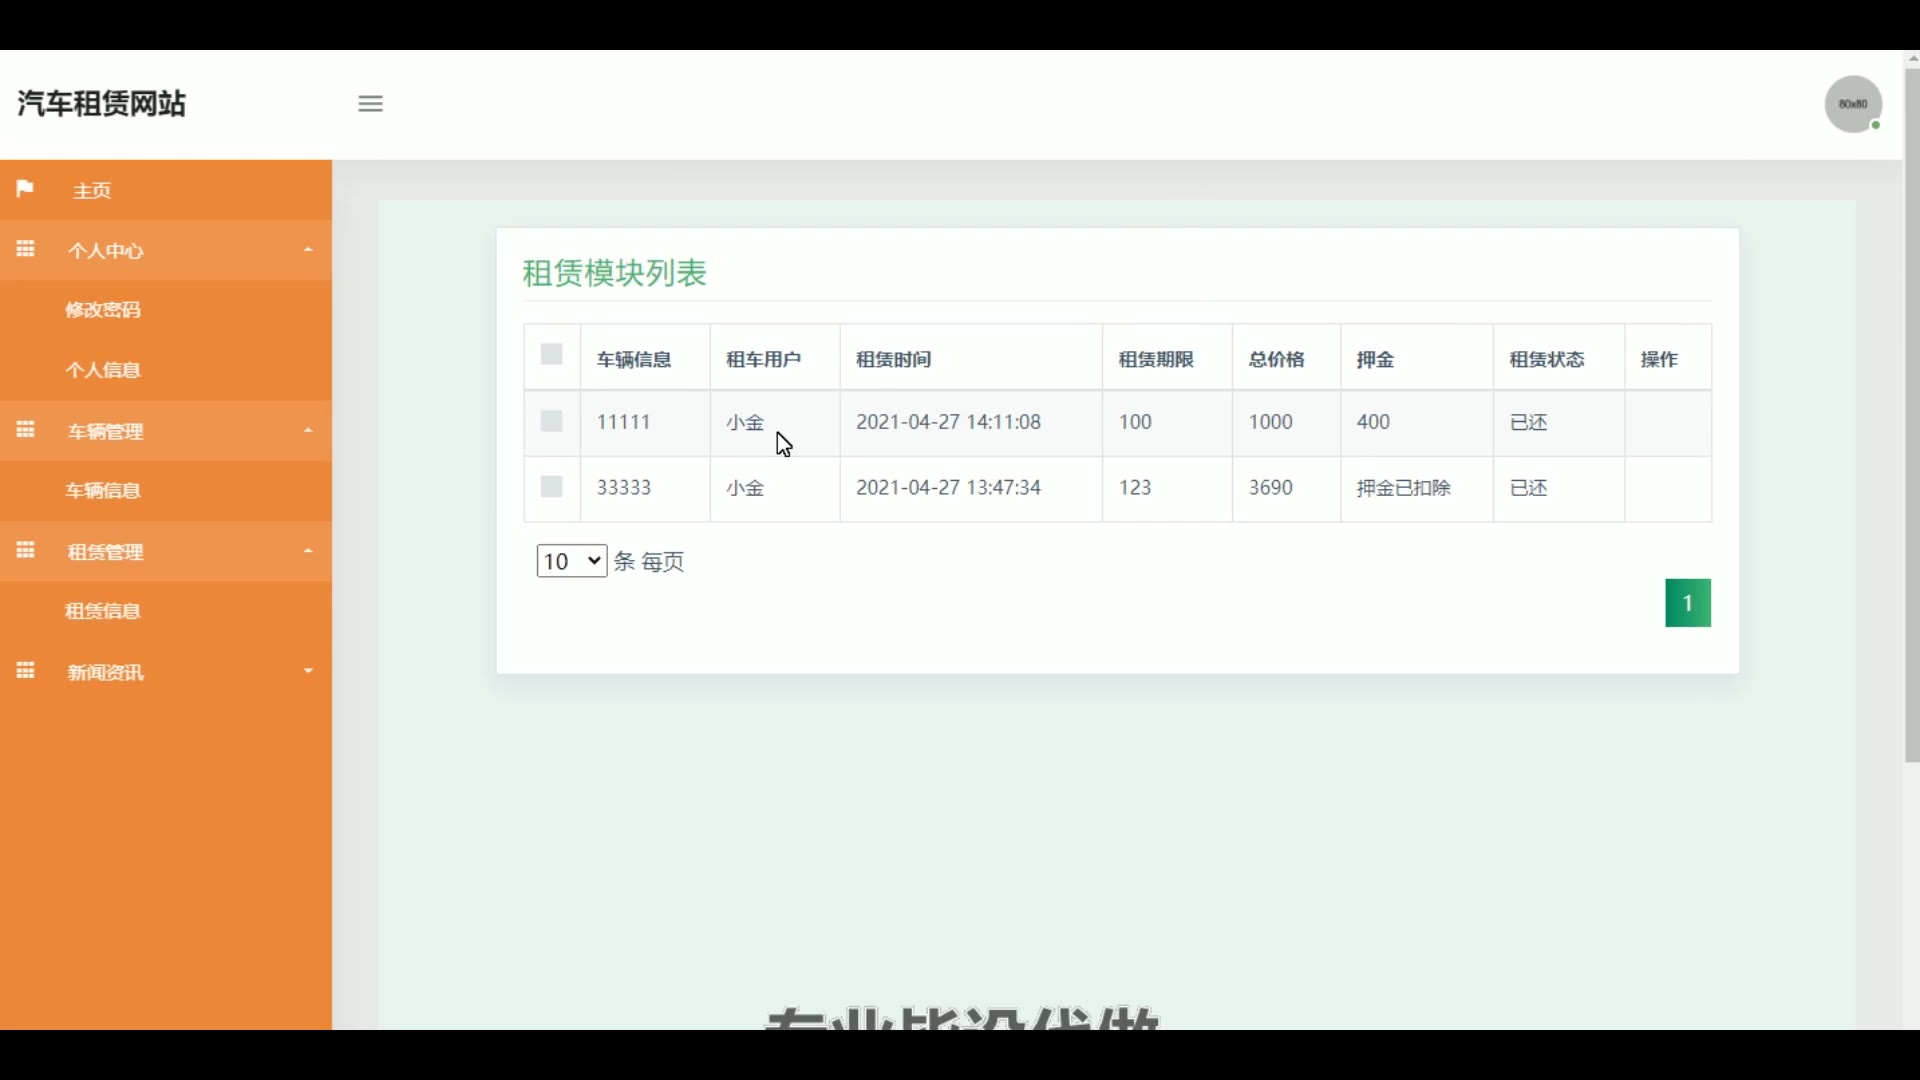Click the flag icon beside 主页
The width and height of the screenshot is (1920, 1080).
coord(25,189)
